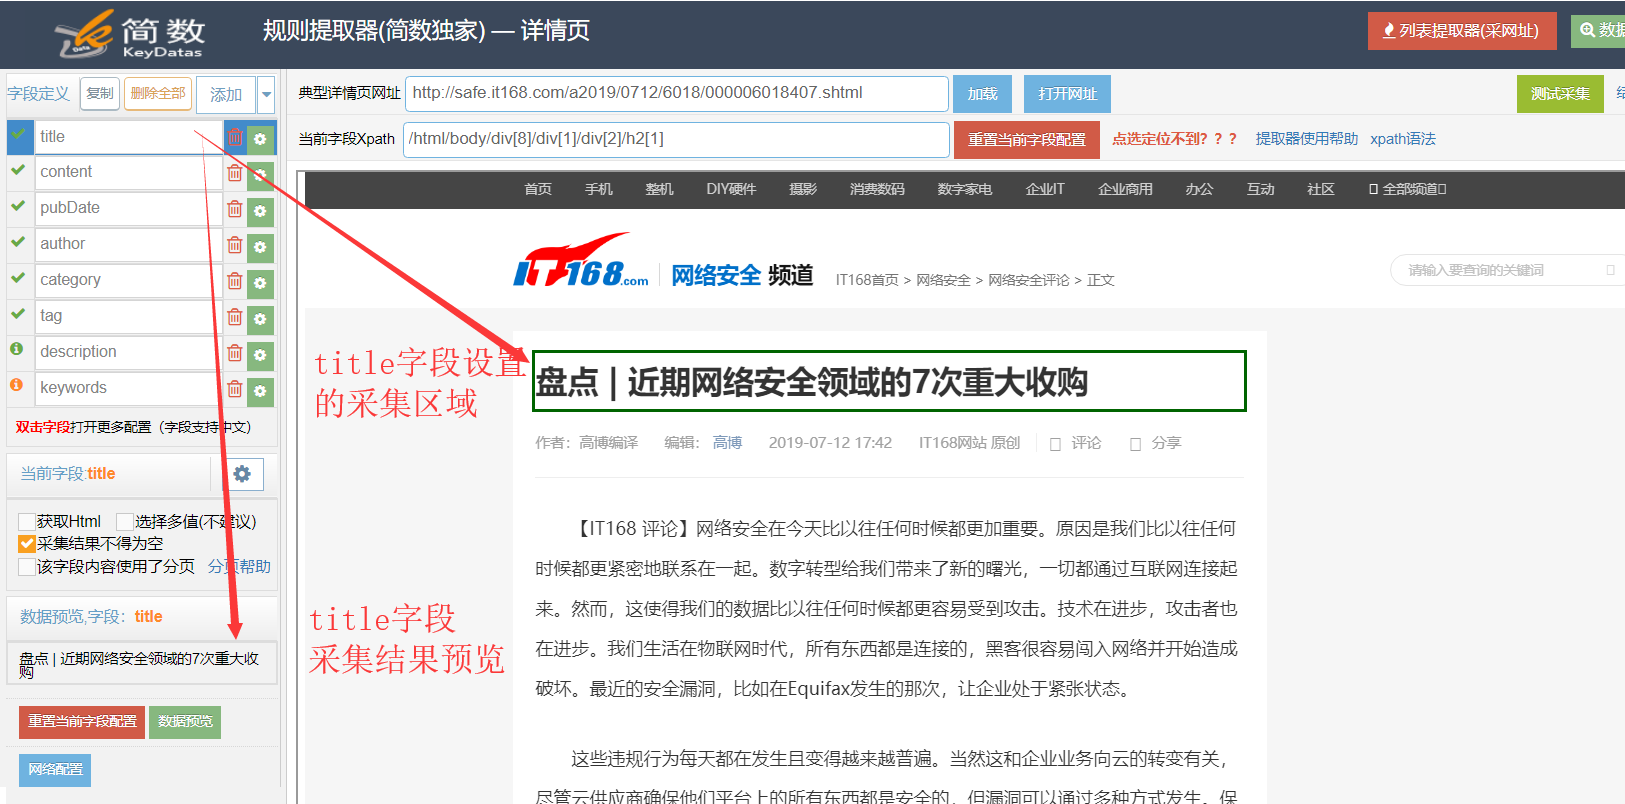Click the DIY硬件 navigation item

click(731, 189)
